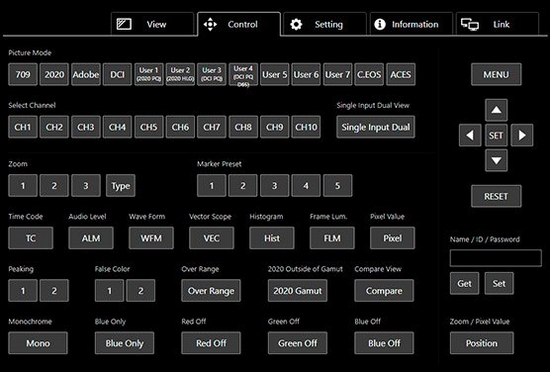Screen dimensions: 550x372
Task: Select User 3 (DCI PQ) picture mode
Action: coord(212,74)
